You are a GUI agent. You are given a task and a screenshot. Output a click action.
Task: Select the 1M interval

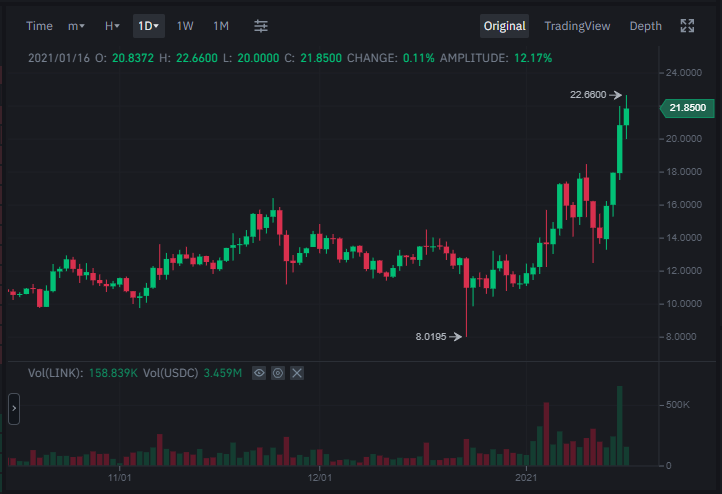click(221, 26)
